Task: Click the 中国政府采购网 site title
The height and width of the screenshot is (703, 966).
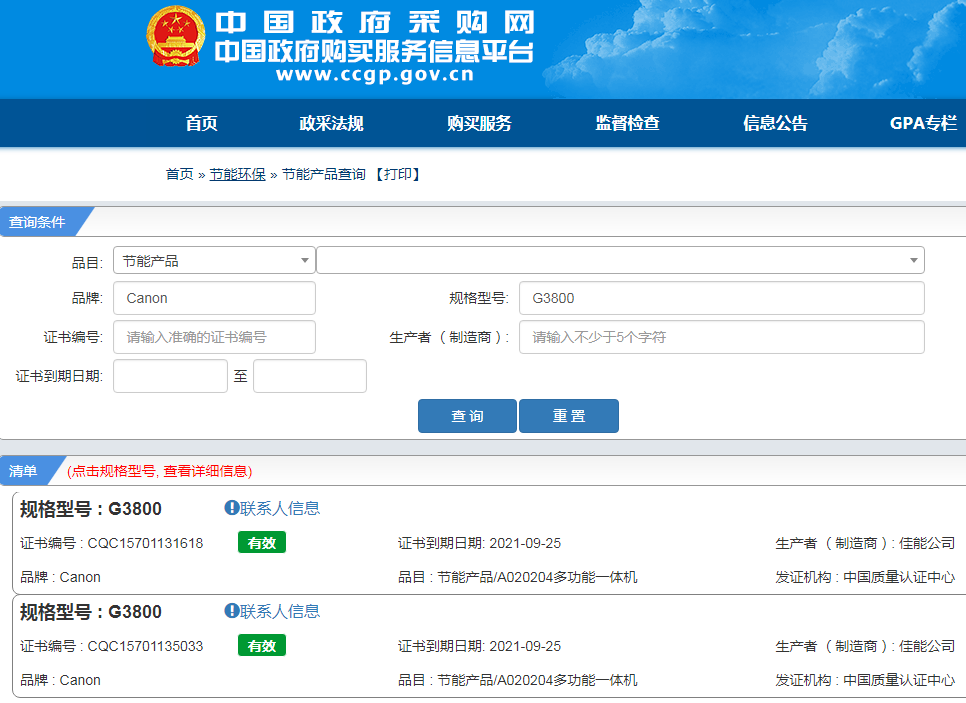Action: (375, 23)
